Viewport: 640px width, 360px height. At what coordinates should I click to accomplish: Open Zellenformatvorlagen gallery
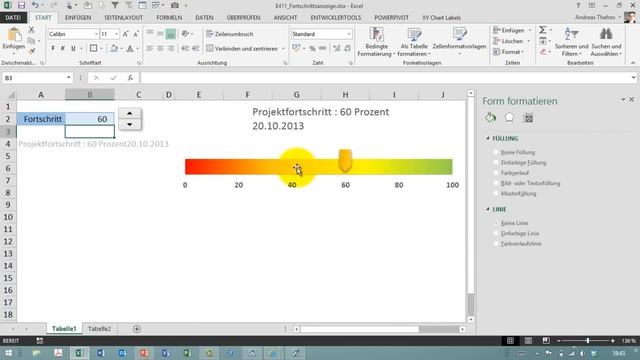pos(459,42)
